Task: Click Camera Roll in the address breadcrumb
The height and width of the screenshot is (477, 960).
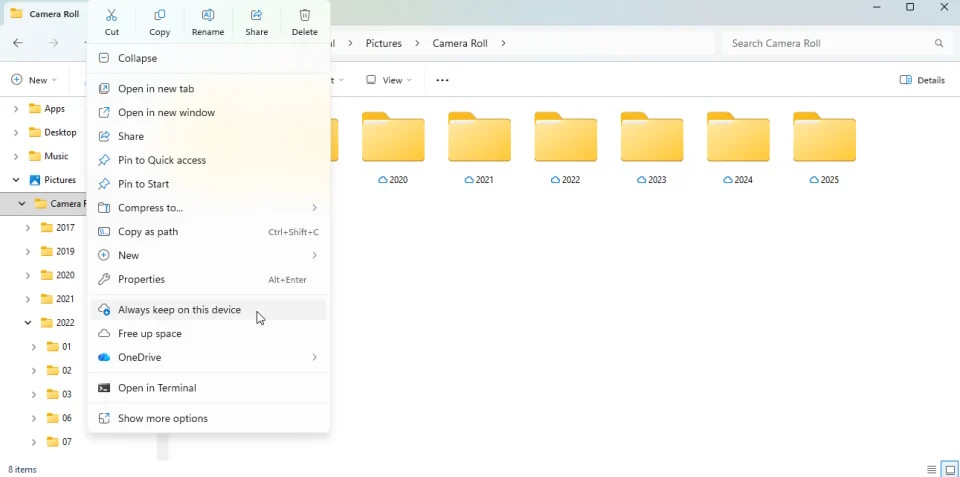Action: click(460, 43)
